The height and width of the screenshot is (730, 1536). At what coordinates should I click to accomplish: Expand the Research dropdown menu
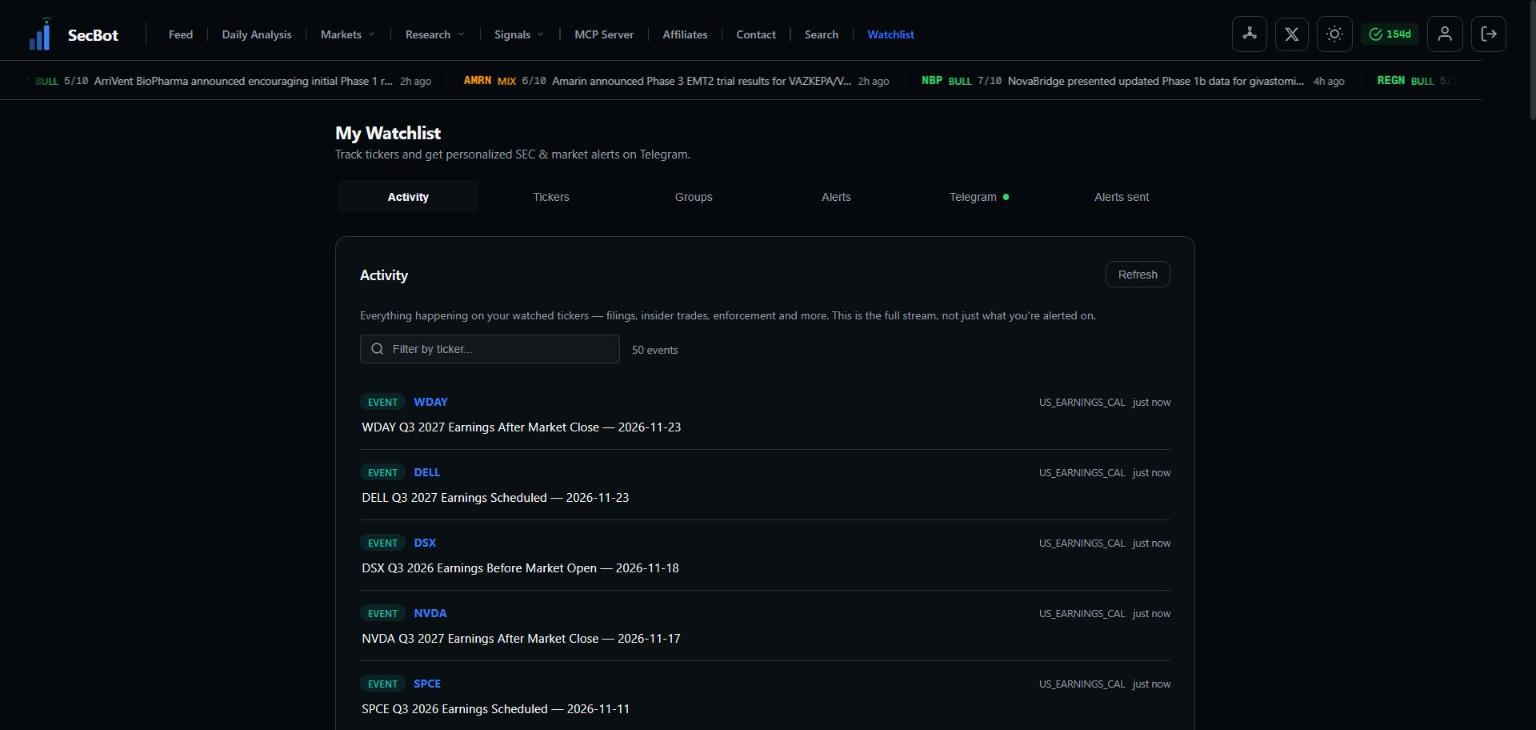(x=435, y=34)
